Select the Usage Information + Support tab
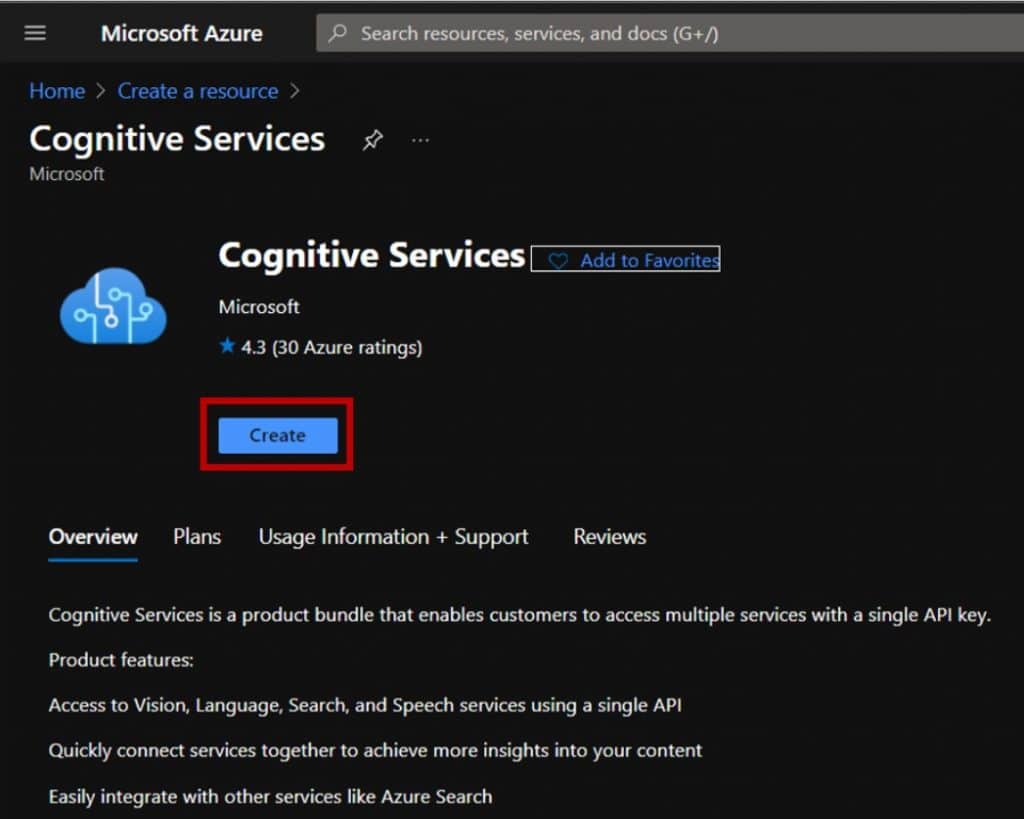Image resolution: width=1024 pixels, height=819 pixels. [393, 537]
